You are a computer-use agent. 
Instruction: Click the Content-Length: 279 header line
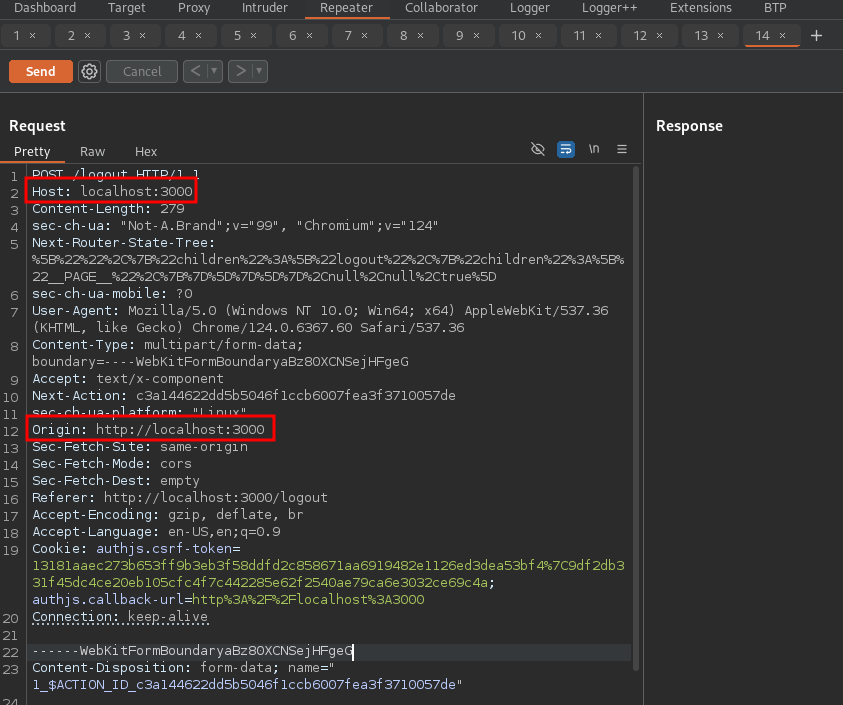[108, 209]
